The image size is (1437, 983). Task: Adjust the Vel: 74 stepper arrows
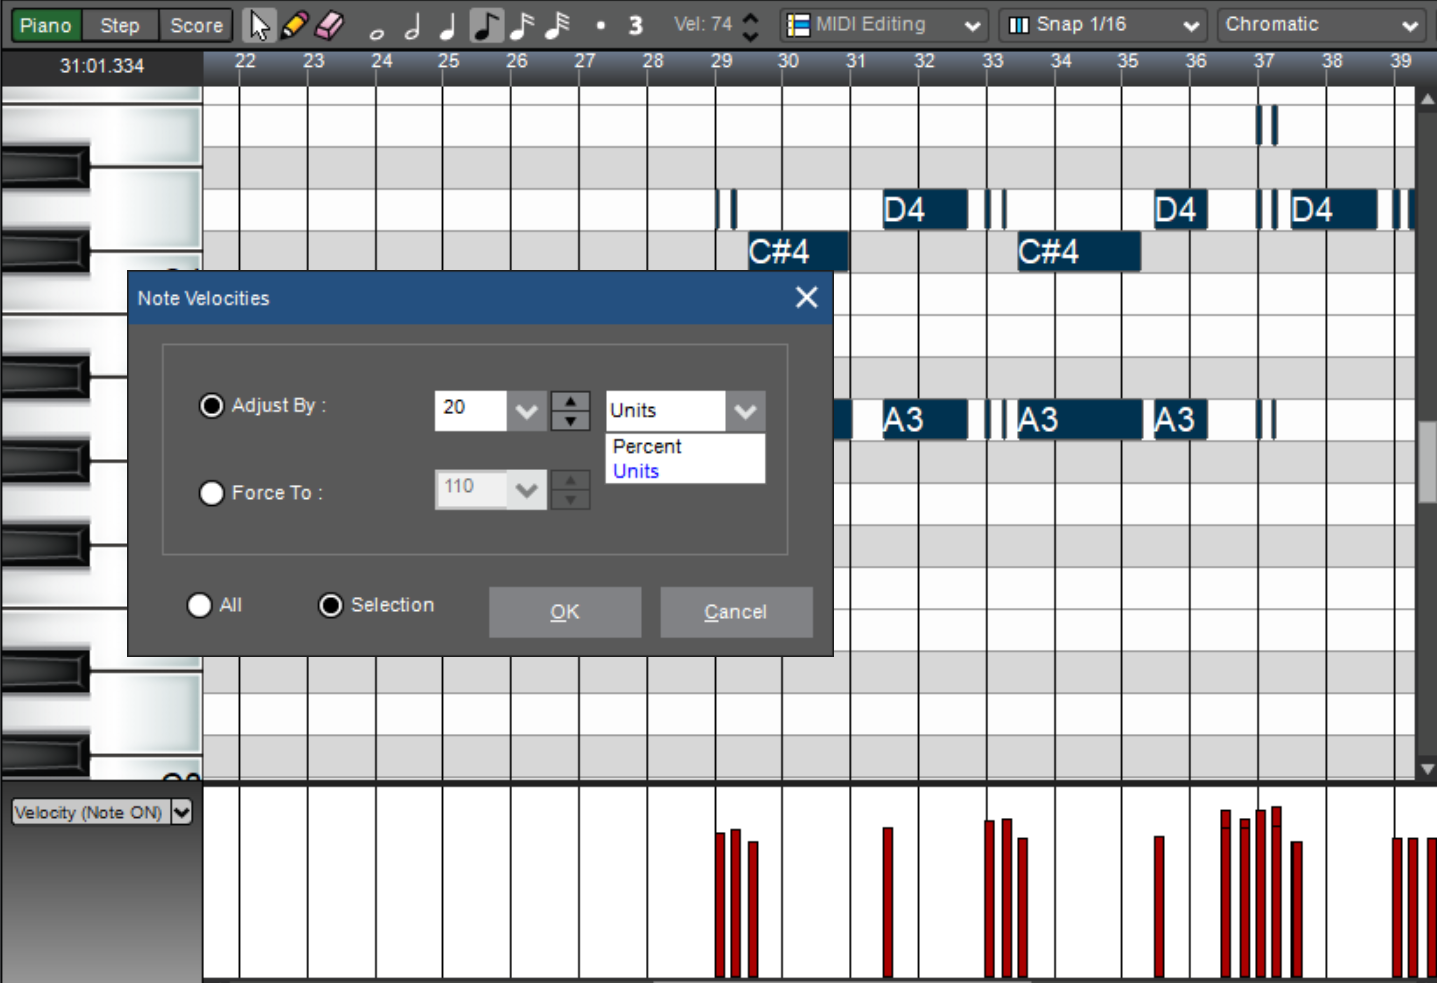coord(751,25)
